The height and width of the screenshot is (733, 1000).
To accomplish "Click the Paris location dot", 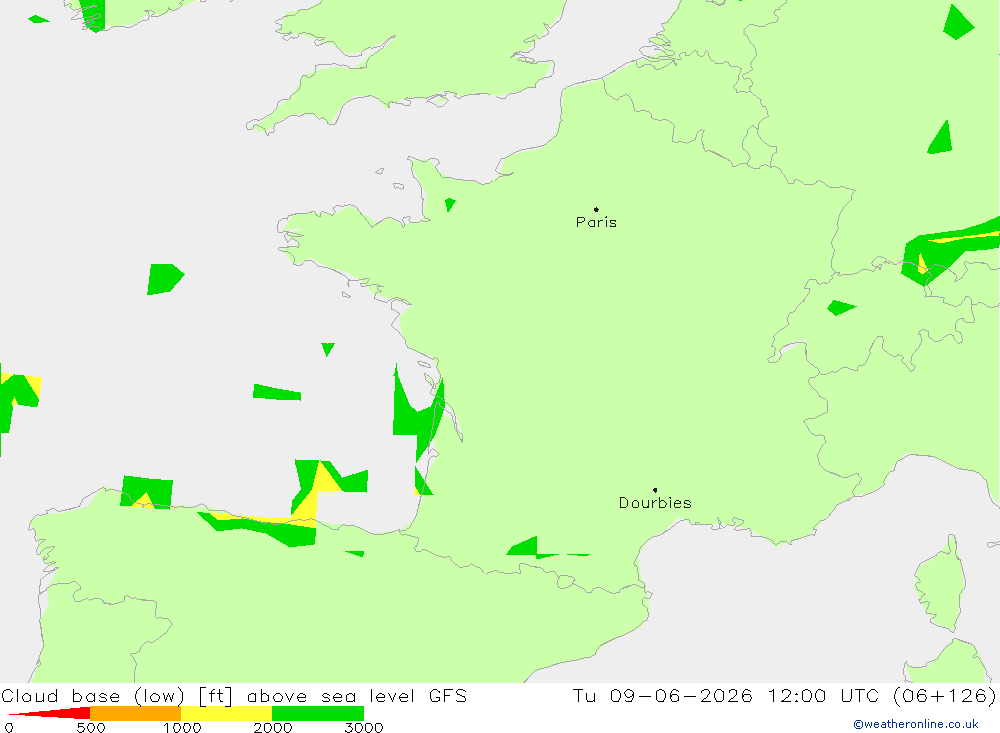I will click(x=596, y=209).
